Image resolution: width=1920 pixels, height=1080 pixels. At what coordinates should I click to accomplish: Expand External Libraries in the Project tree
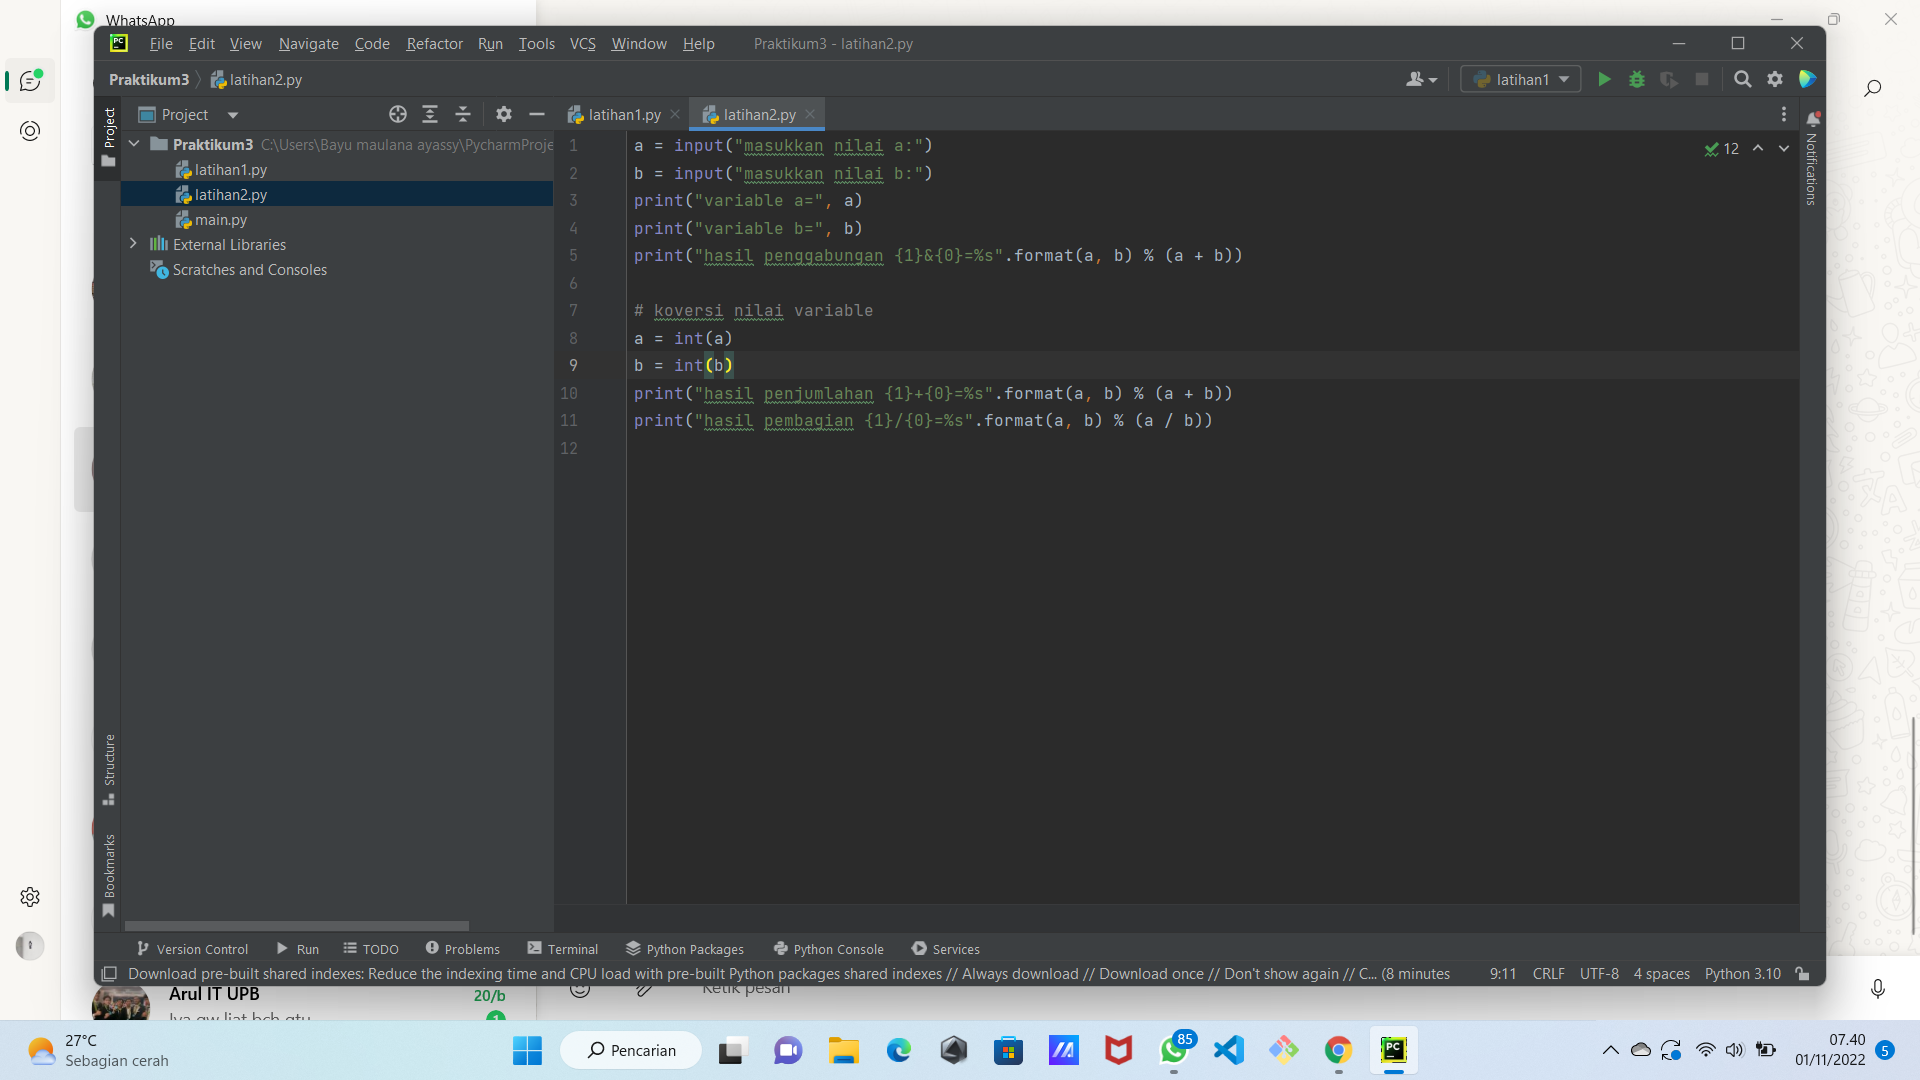point(133,243)
